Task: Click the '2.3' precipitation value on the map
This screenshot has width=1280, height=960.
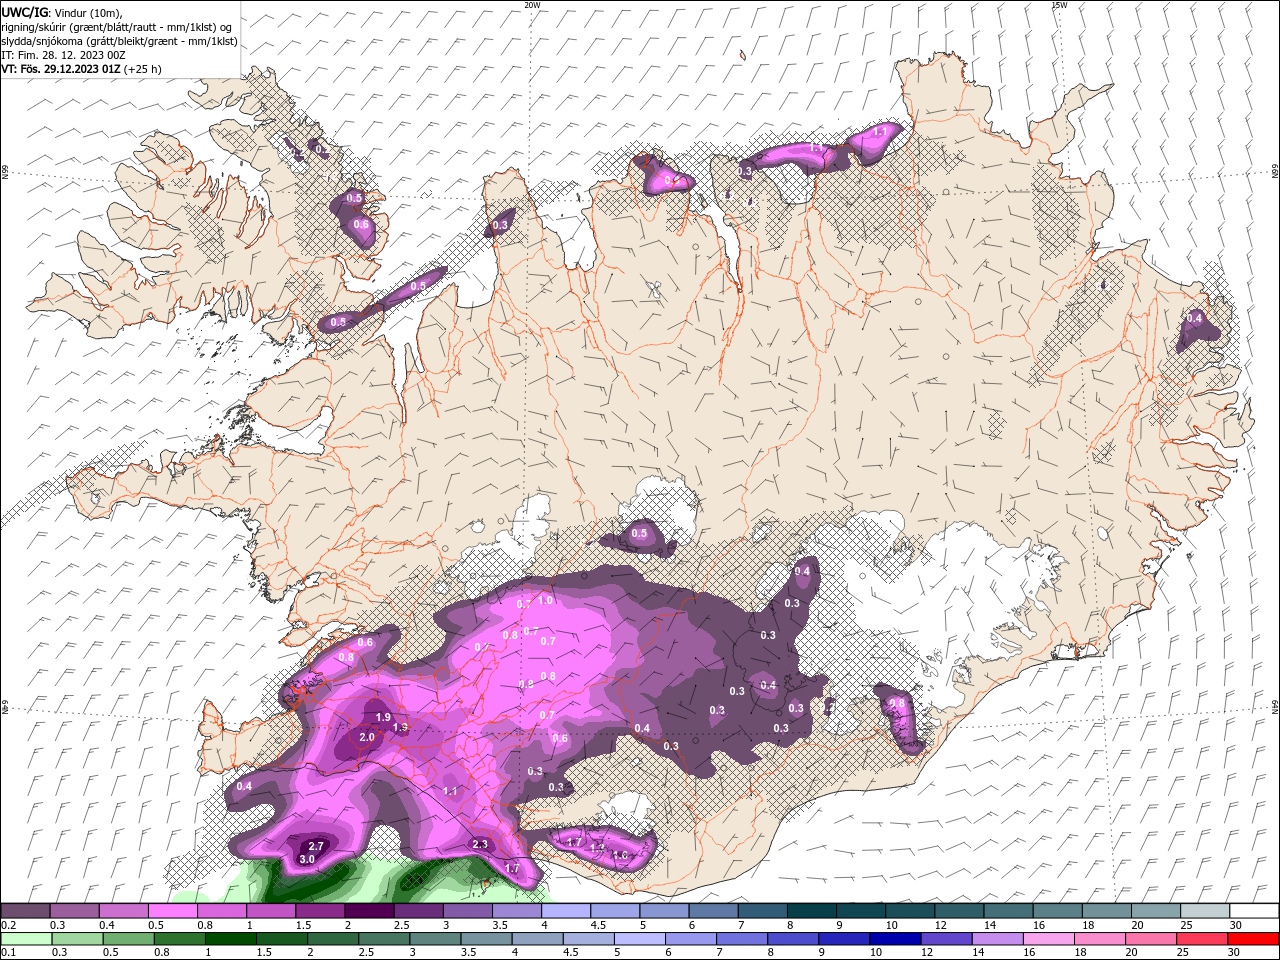Action: [x=480, y=845]
